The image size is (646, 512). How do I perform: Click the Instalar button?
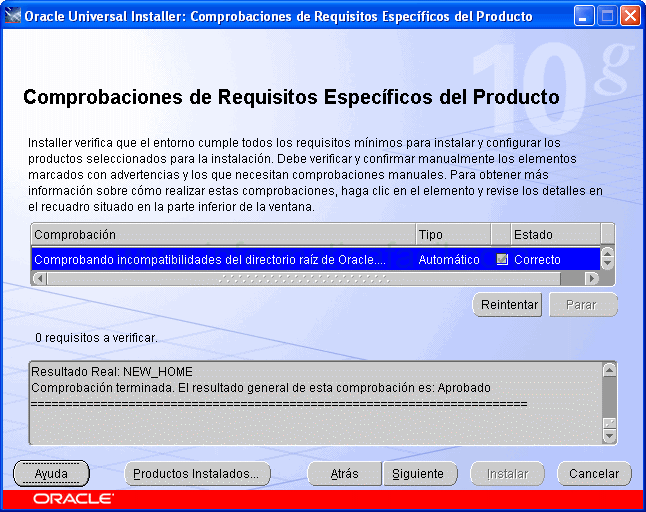tap(507, 474)
